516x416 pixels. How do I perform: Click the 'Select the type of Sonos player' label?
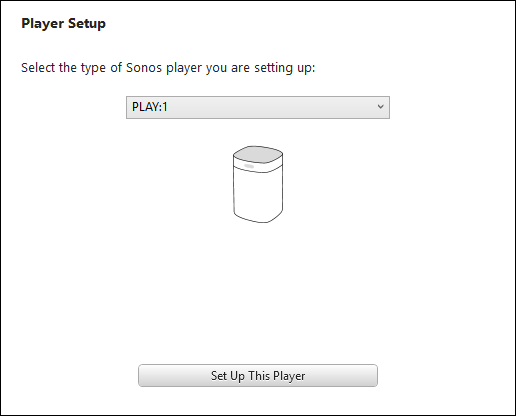pos(168,68)
